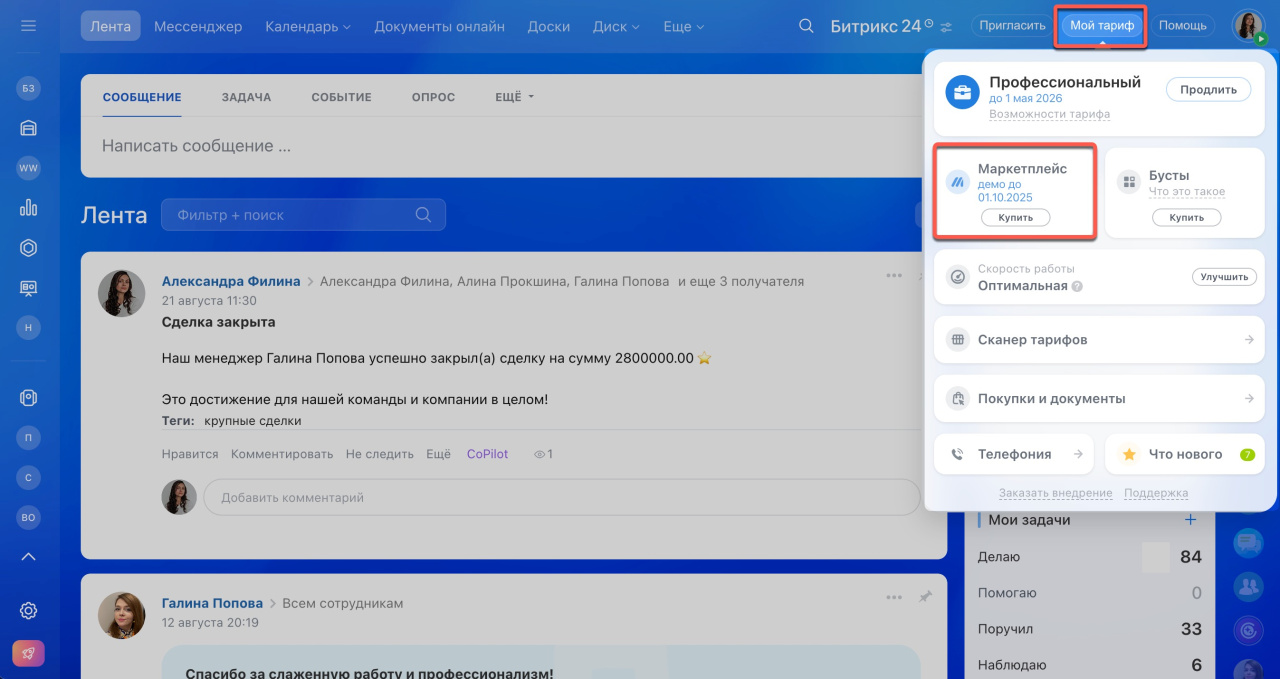Viewport: 1280px width, 679px height.
Task: Click the search magnifier in top bar
Action: 806,26
